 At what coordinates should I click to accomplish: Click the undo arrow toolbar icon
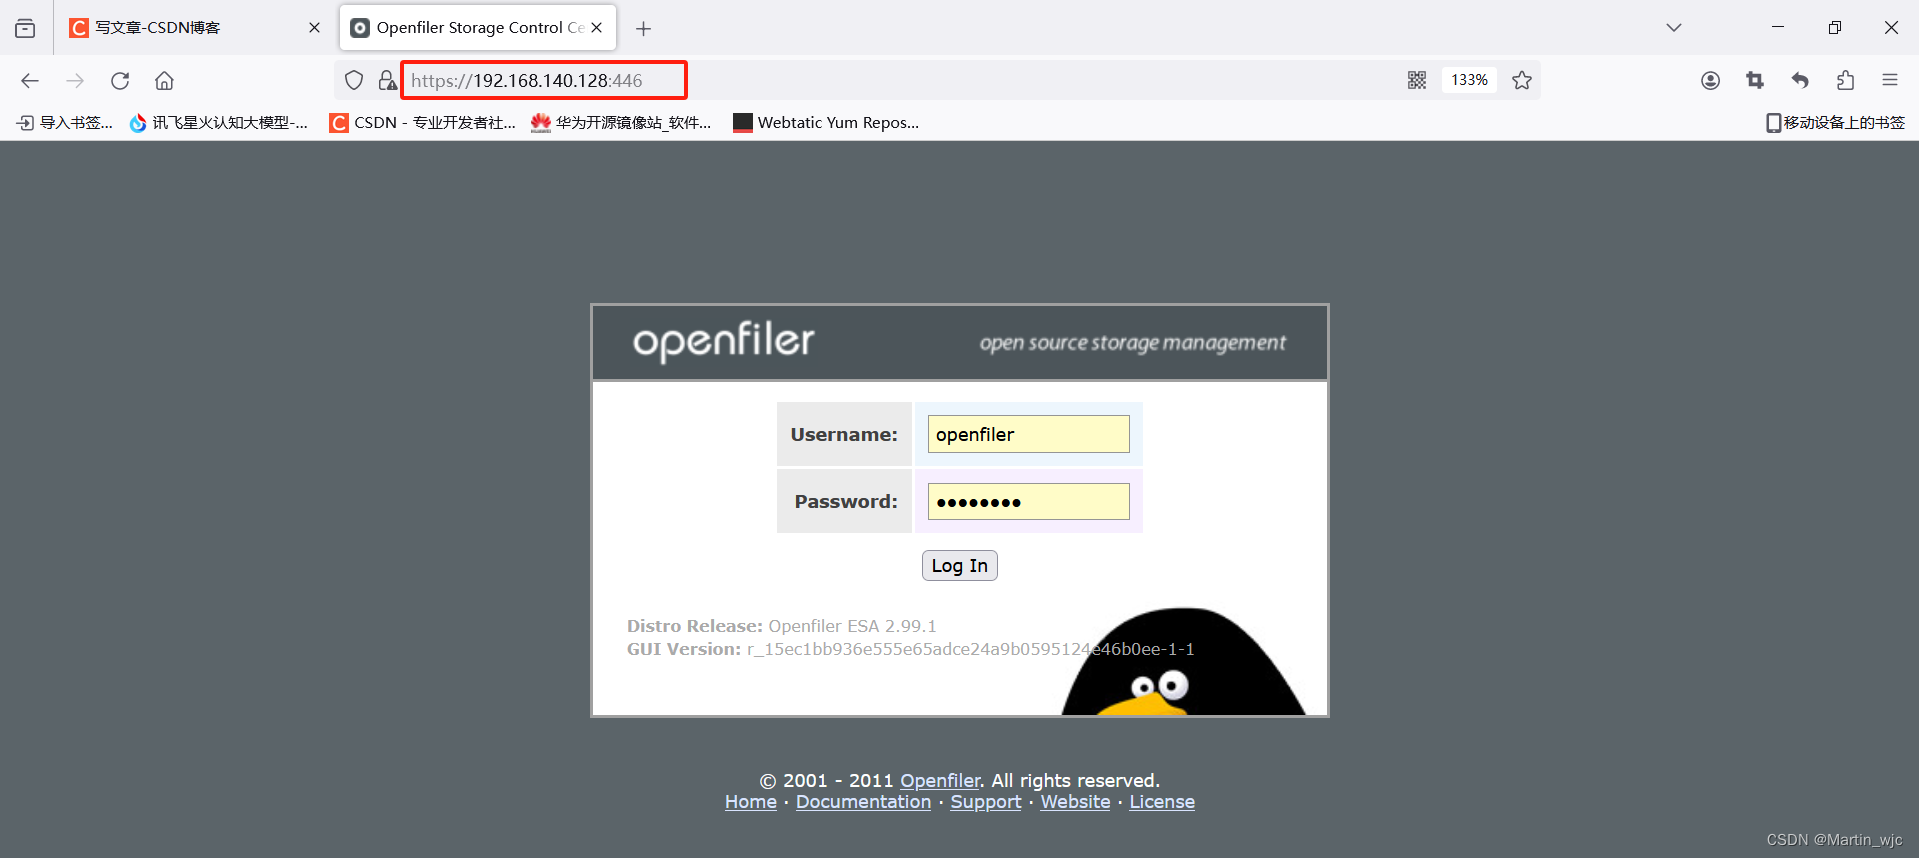(x=1800, y=80)
